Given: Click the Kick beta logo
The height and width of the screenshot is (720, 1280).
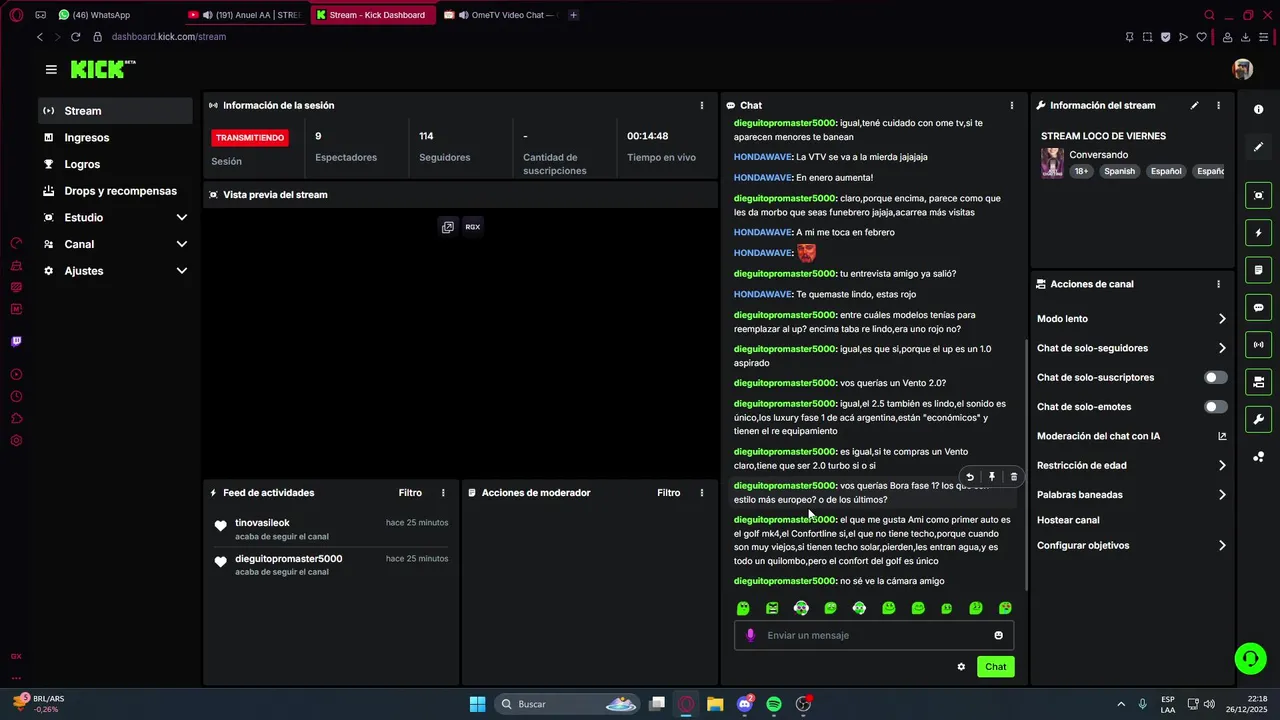Looking at the screenshot, I should [x=103, y=69].
